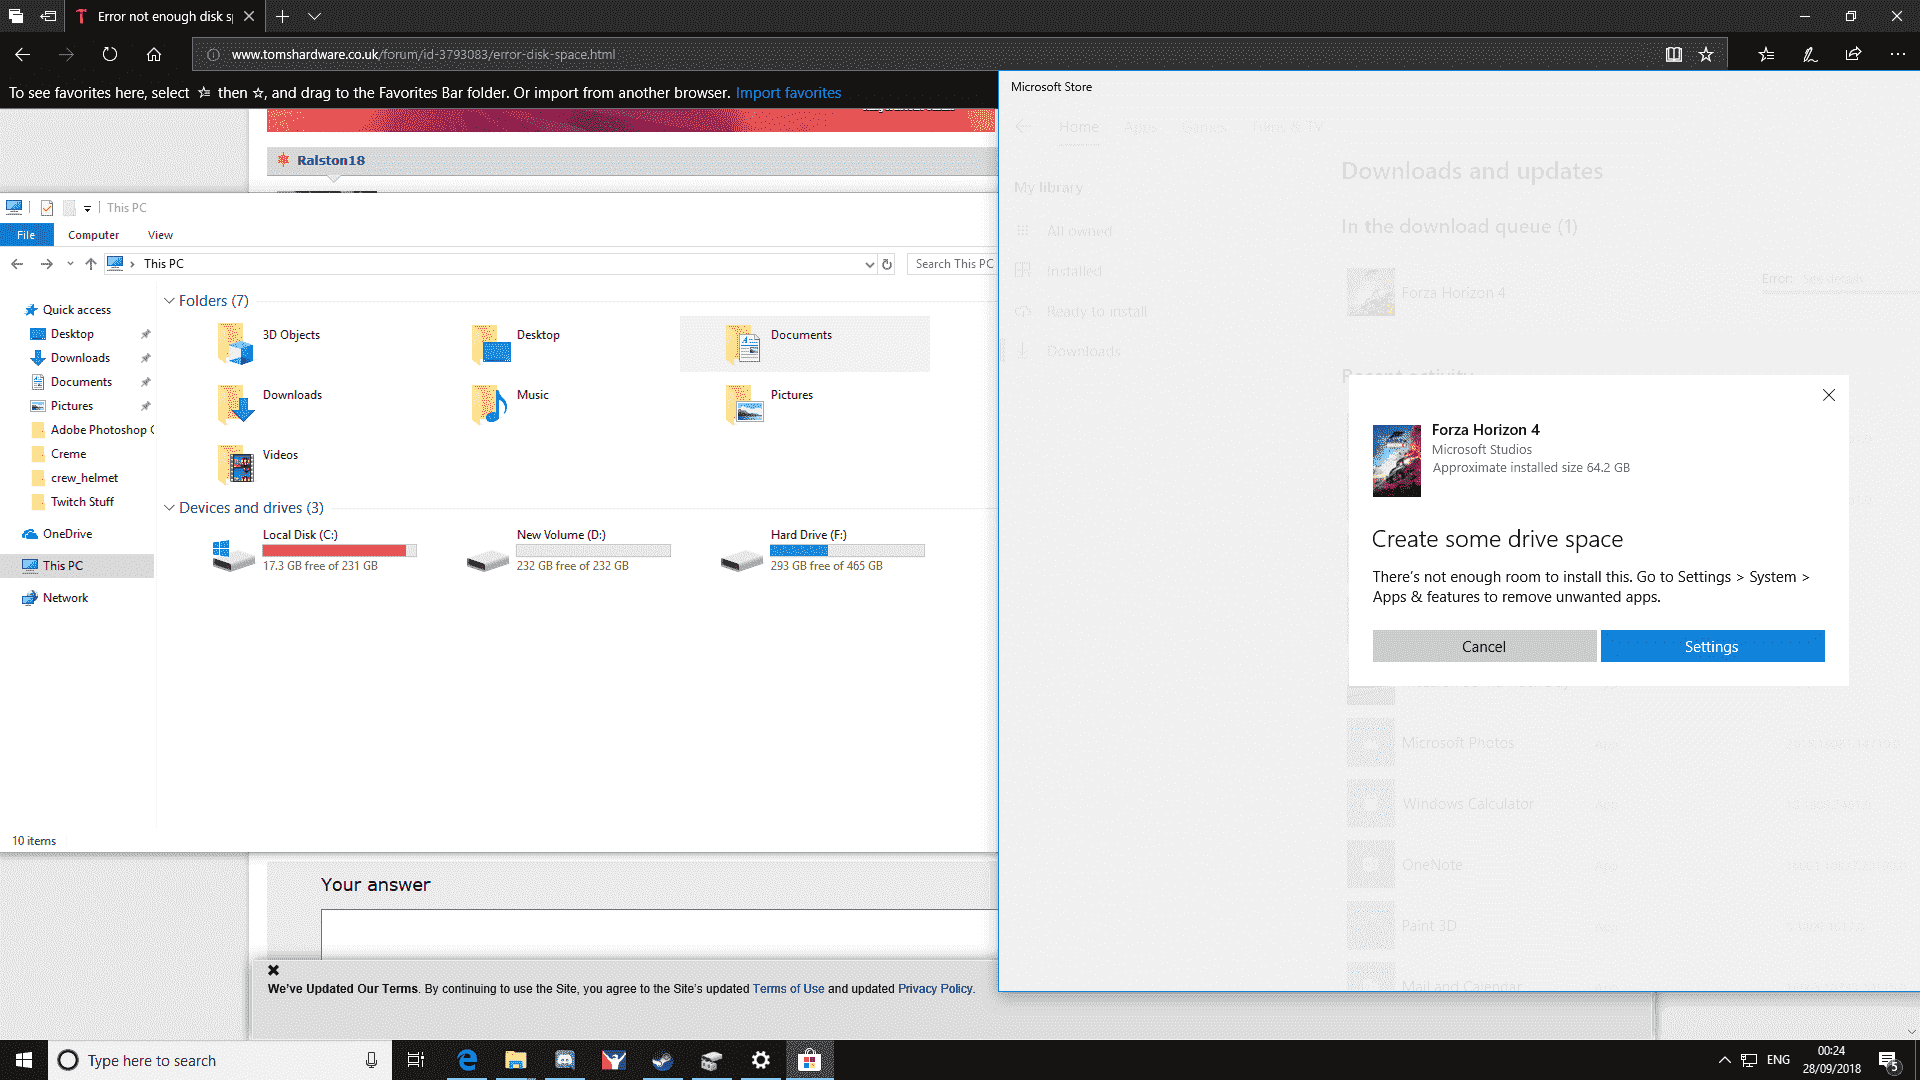Open File tab in File Explorer
Screen dimensions: 1920x1080
(26, 235)
